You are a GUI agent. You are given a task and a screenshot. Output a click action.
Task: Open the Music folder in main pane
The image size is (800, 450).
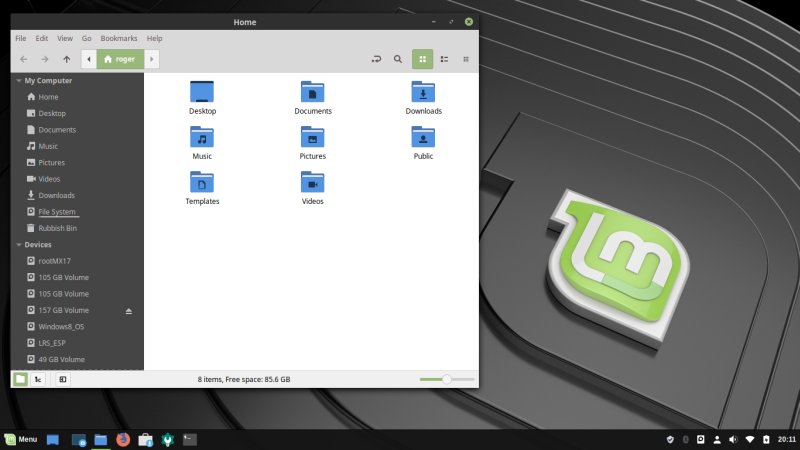pyautogui.click(x=202, y=138)
